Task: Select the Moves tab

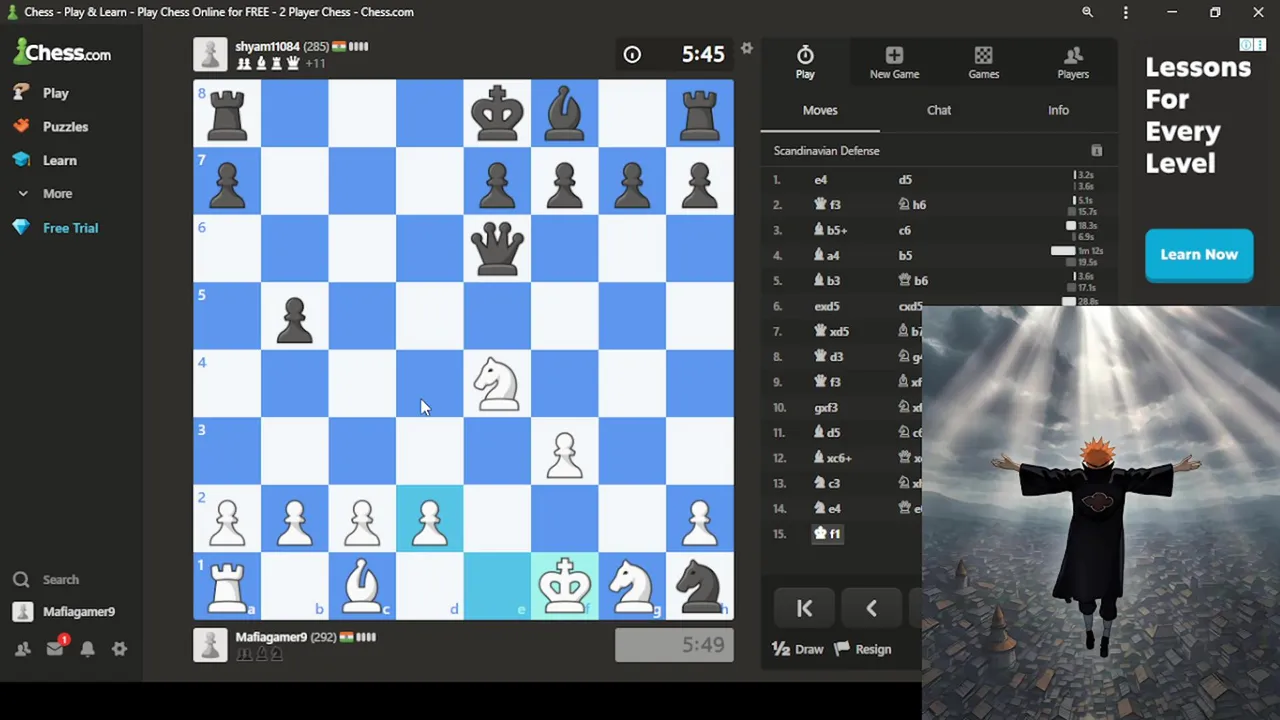Action: point(820,110)
